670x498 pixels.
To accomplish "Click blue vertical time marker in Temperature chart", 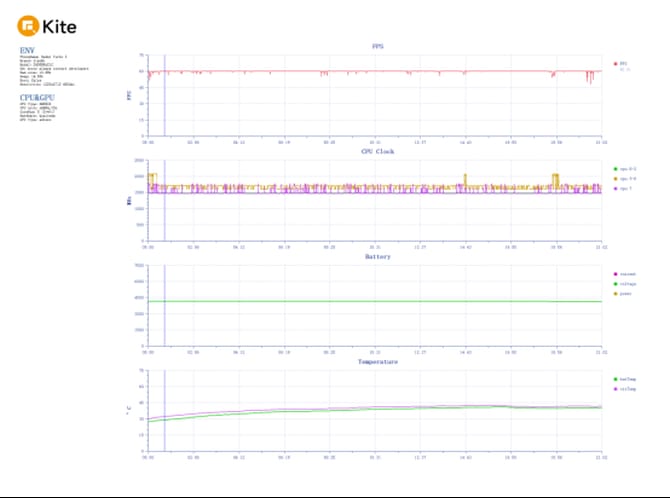I will tap(165, 411).
